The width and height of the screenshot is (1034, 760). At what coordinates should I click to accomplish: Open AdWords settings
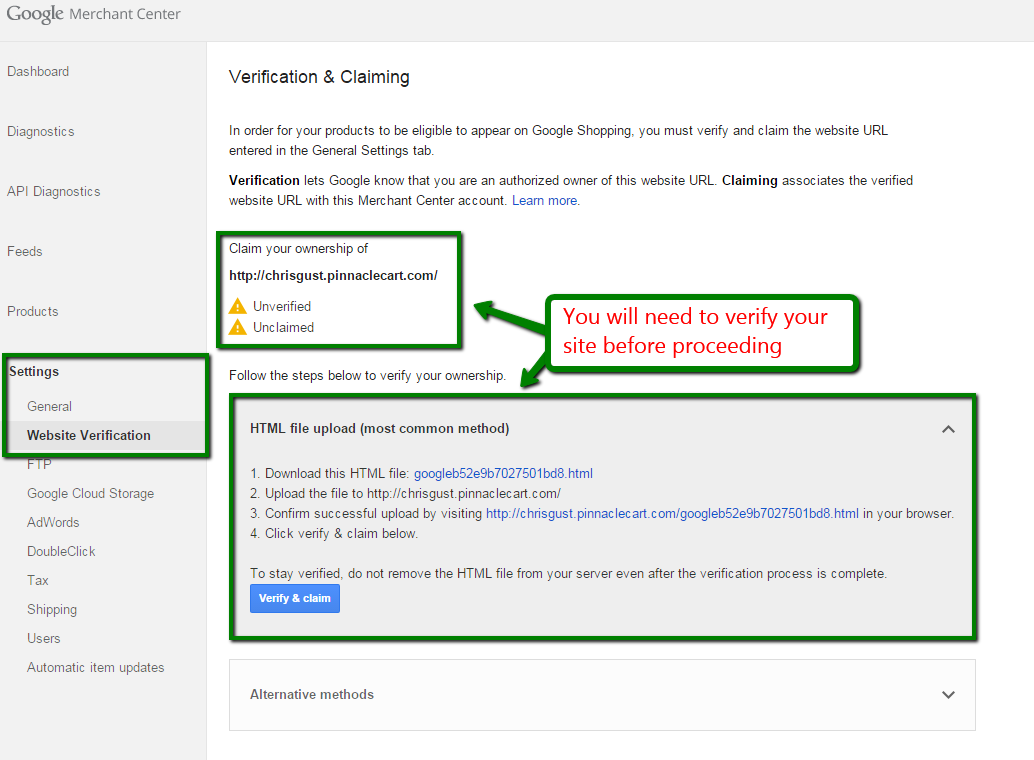[x=53, y=522]
